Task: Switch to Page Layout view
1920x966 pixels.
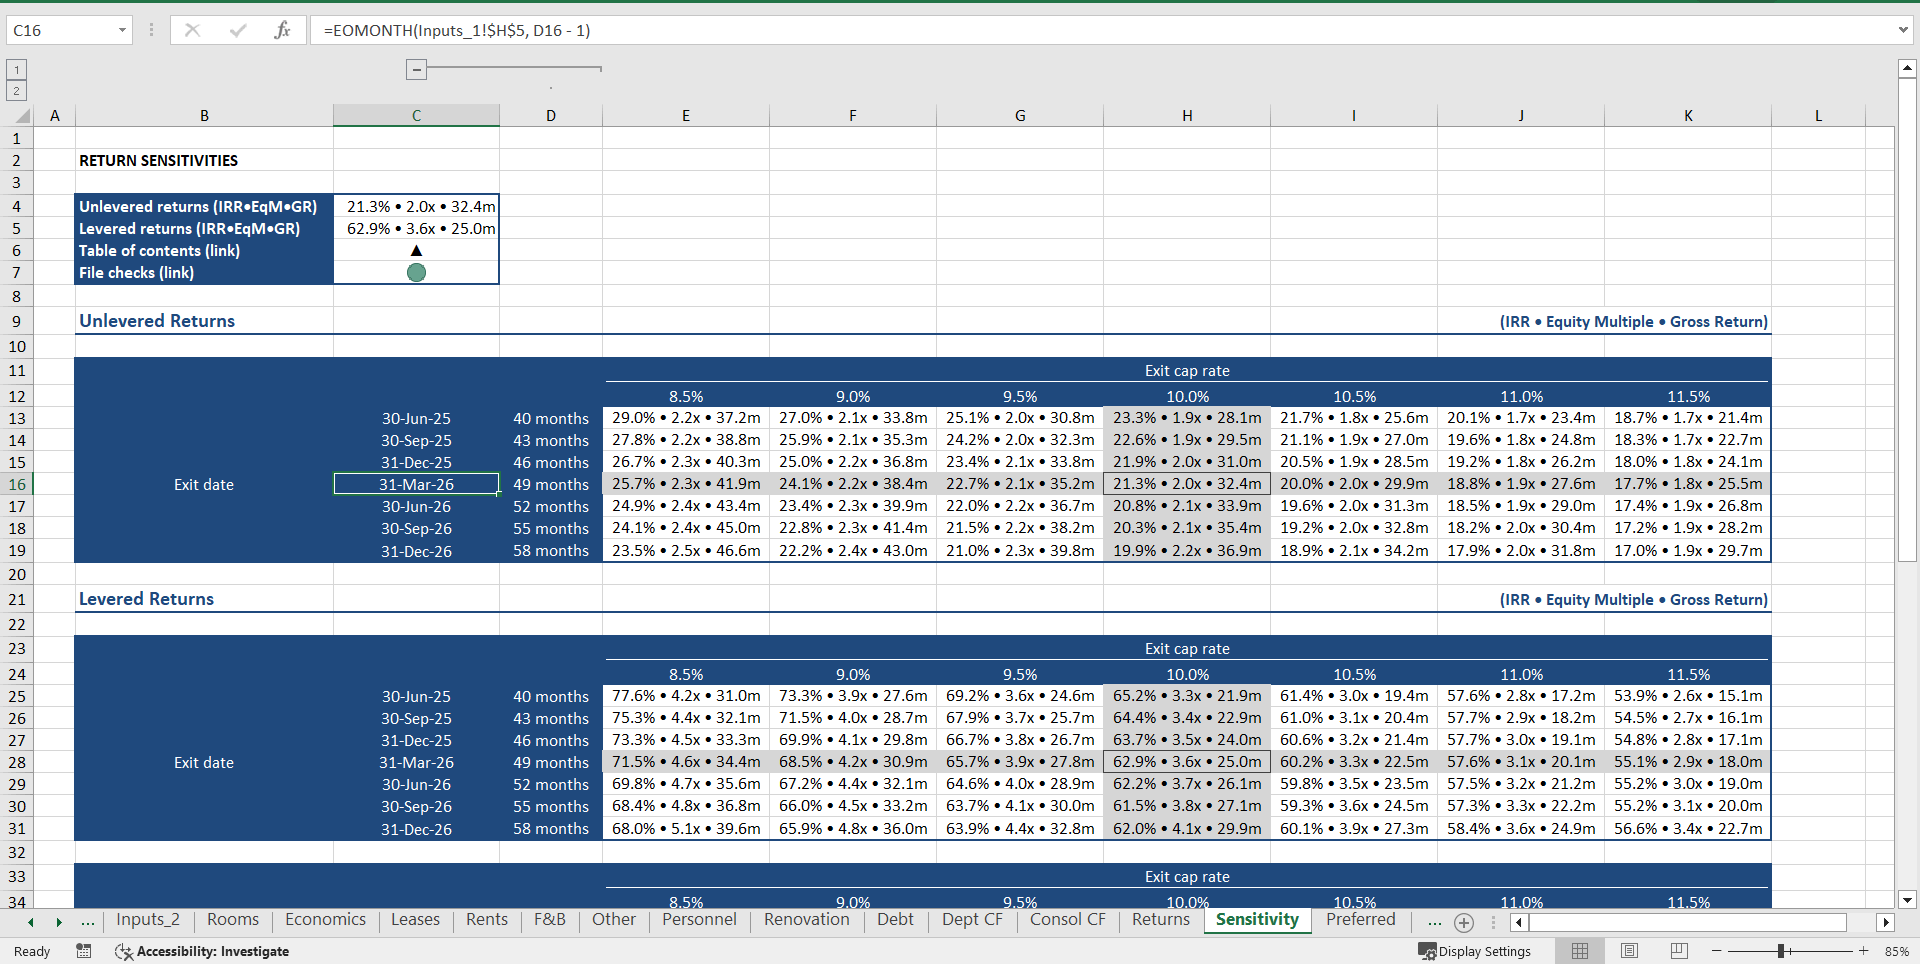Action: (x=1629, y=951)
